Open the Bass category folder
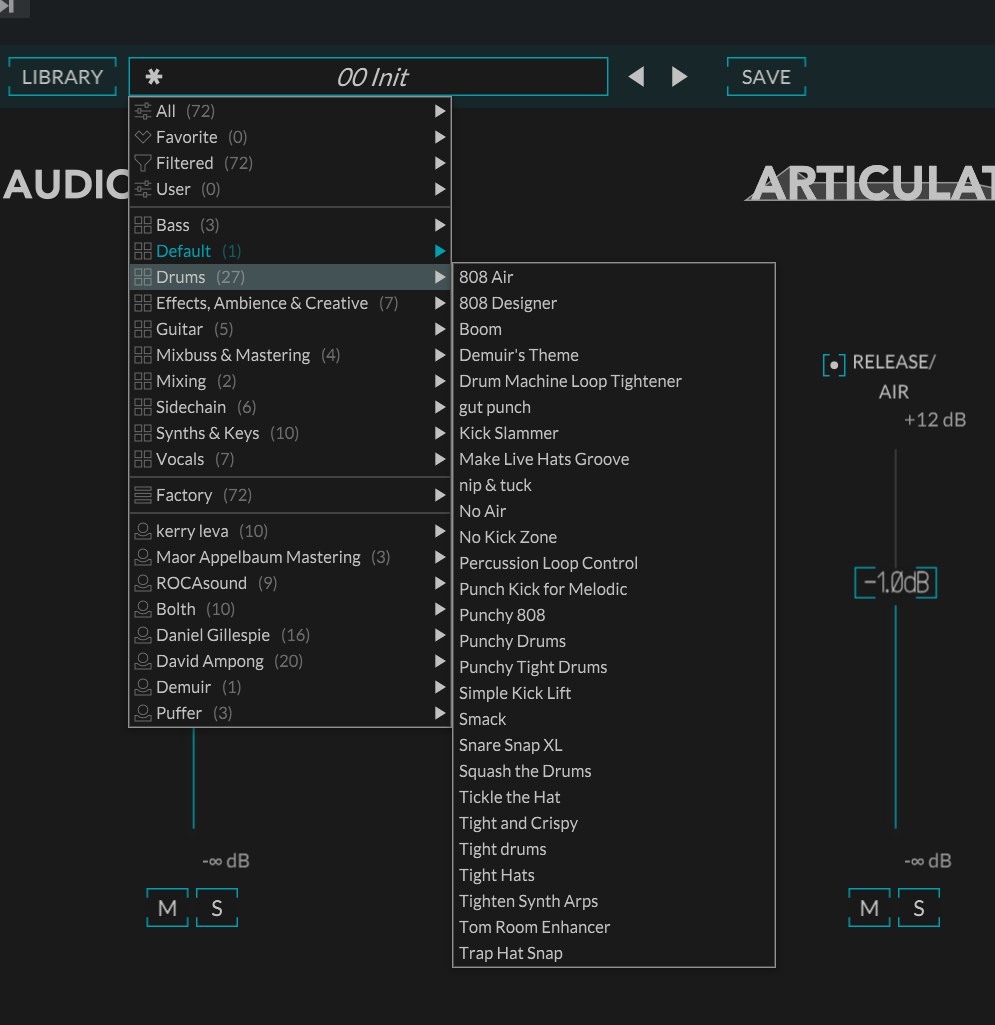This screenshot has height=1025, width=995. point(172,225)
